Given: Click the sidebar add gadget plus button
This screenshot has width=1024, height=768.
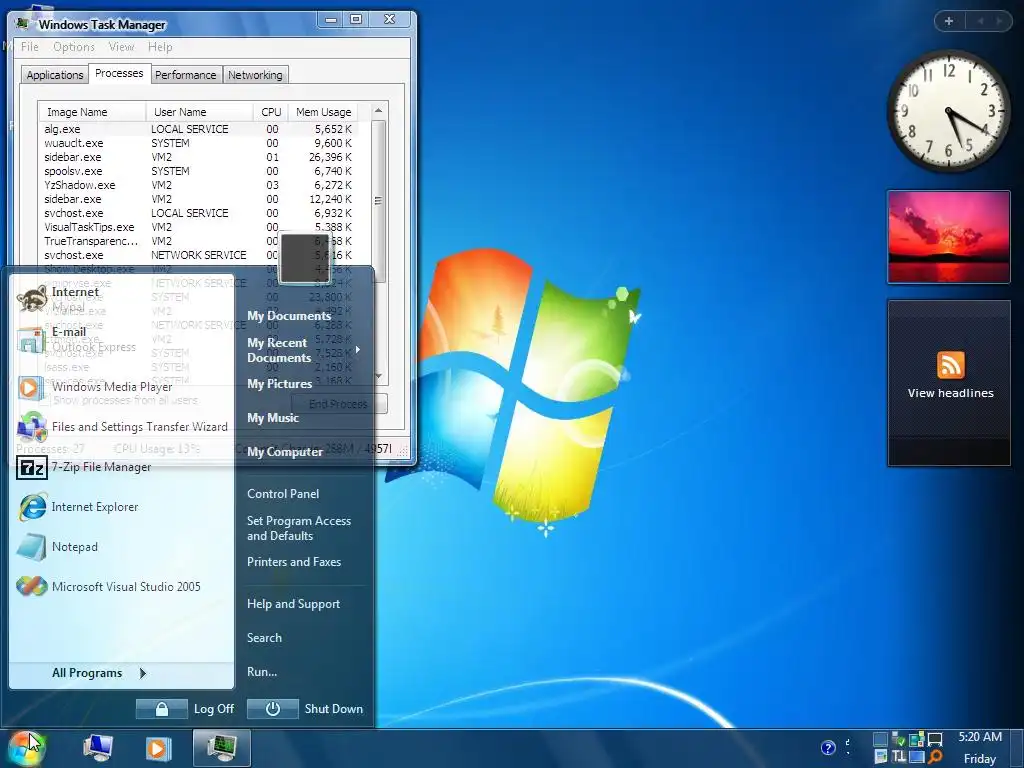Looking at the screenshot, I should (949, 21).
